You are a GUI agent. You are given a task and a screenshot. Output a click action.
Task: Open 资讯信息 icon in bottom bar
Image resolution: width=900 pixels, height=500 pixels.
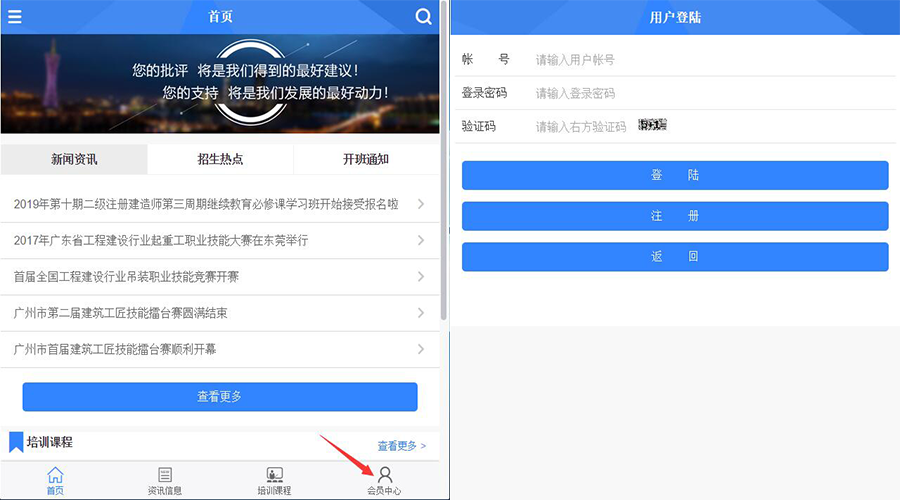click(165, 480)
